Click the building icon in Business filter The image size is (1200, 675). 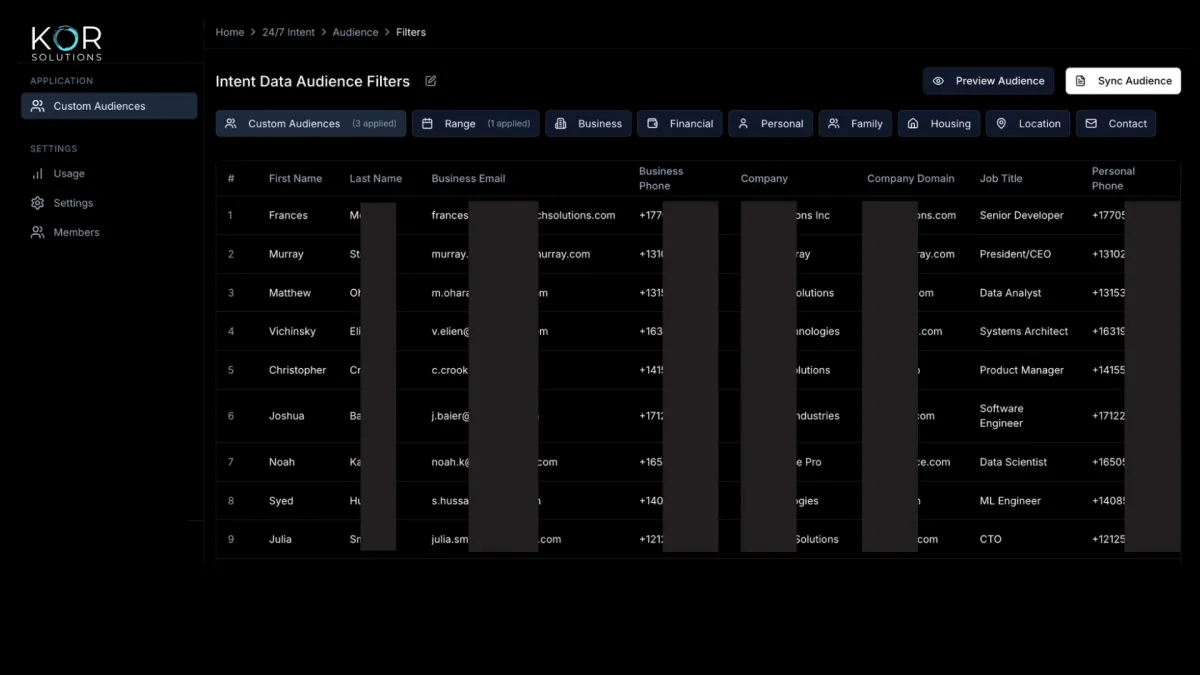pos(560,124)
